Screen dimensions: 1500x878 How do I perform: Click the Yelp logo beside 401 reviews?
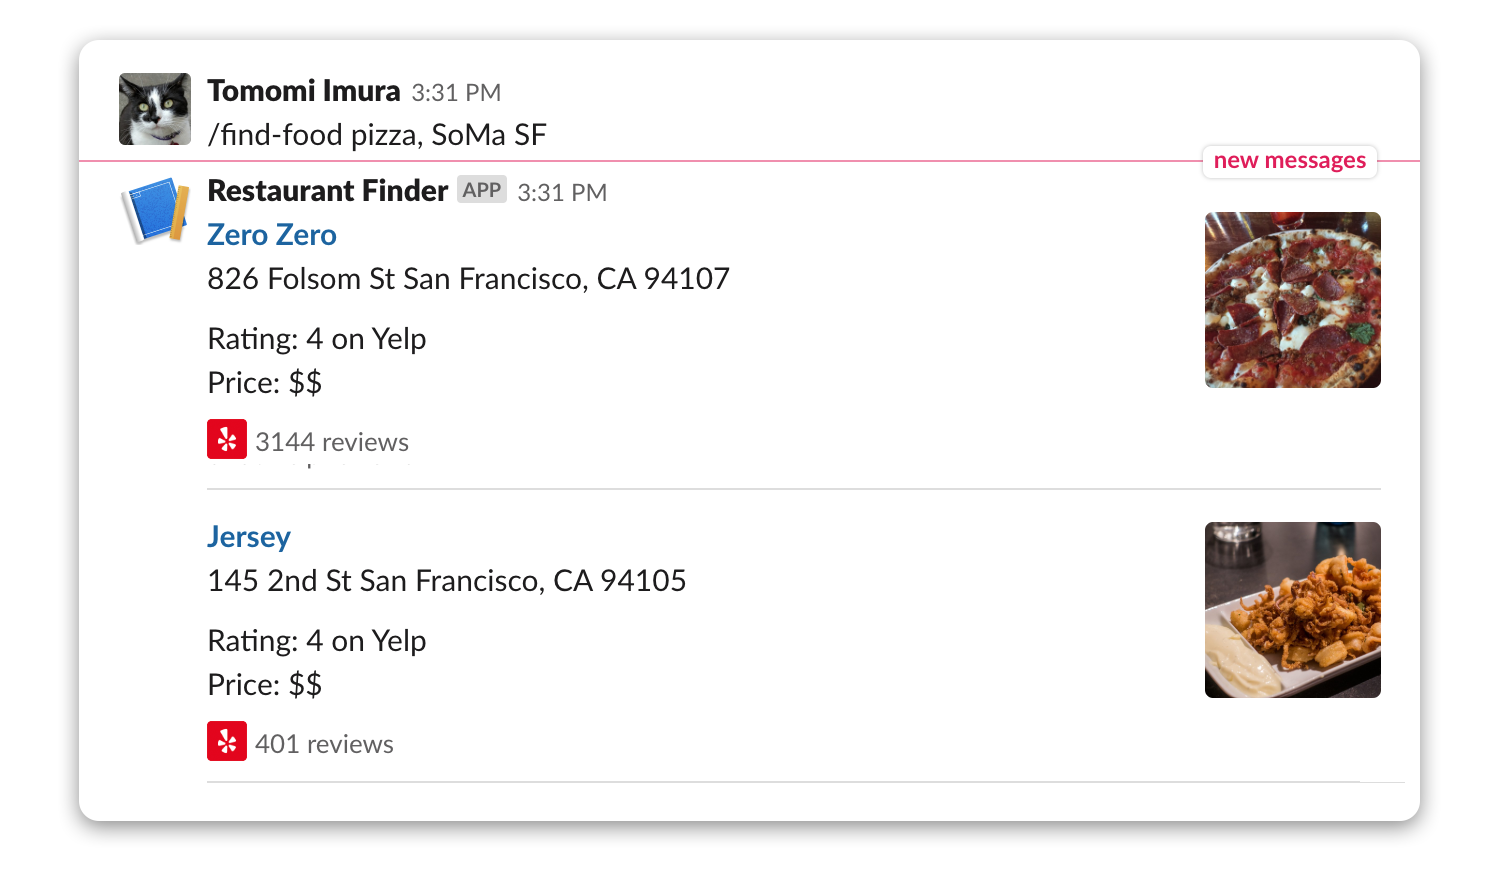coord(227,741)
